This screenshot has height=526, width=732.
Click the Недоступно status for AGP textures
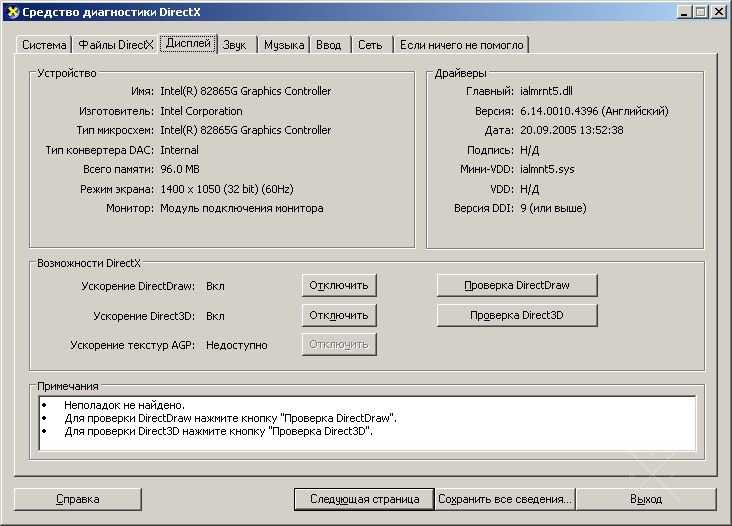coord(237,345)
